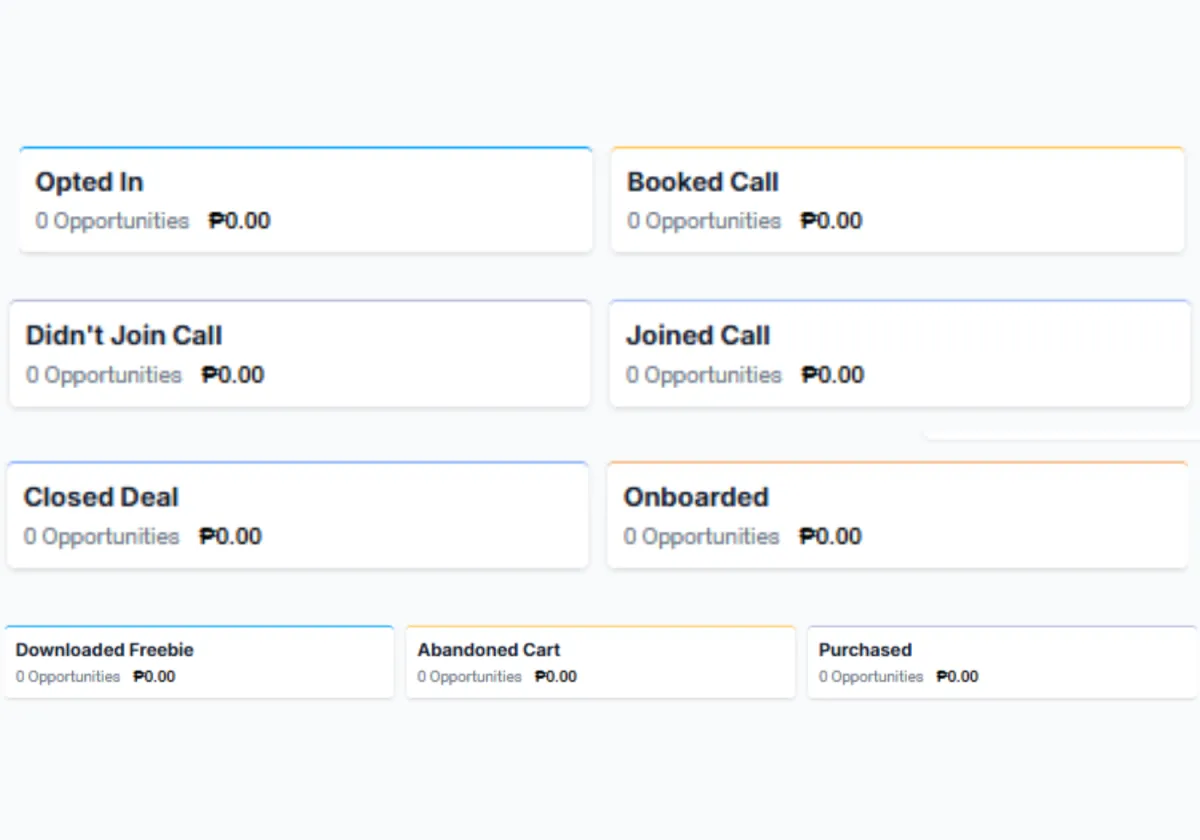This screenshot has width=1200, height=840.
Task: Click opportunities count under Joined Call
Action: [x=703, y=375]
